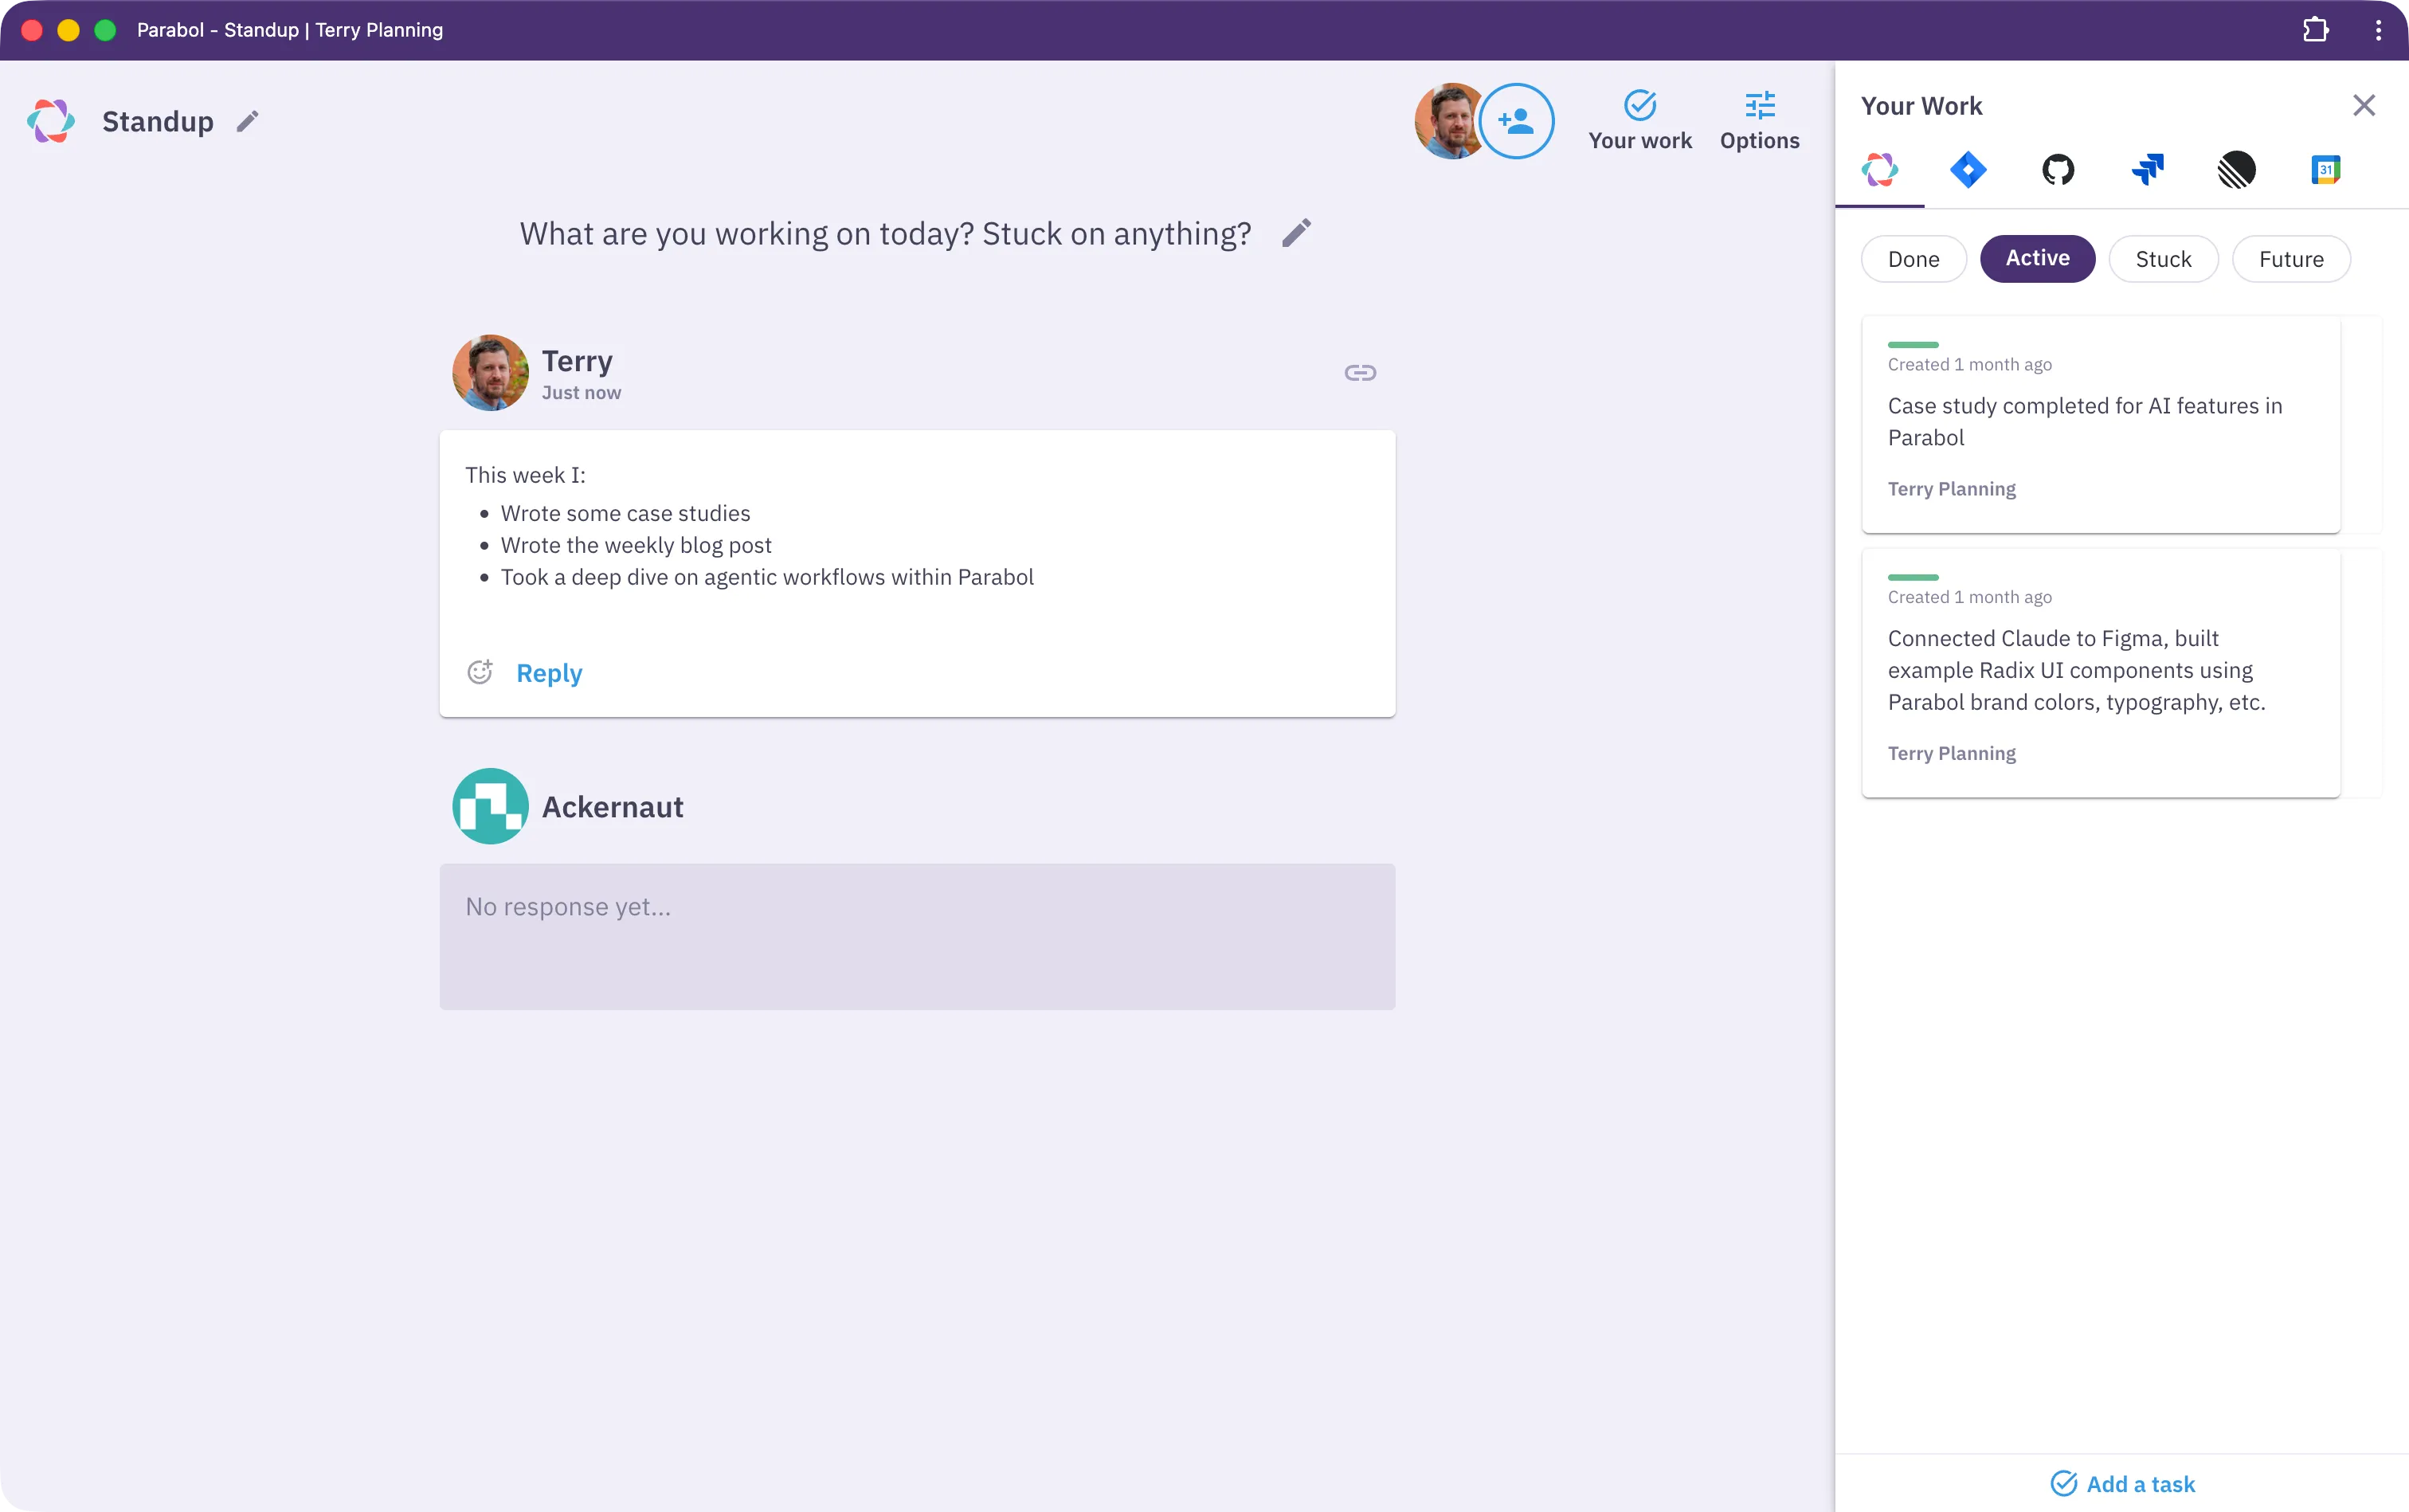Click the 'What are you working on today?' prompt

(x=885, y=233)
